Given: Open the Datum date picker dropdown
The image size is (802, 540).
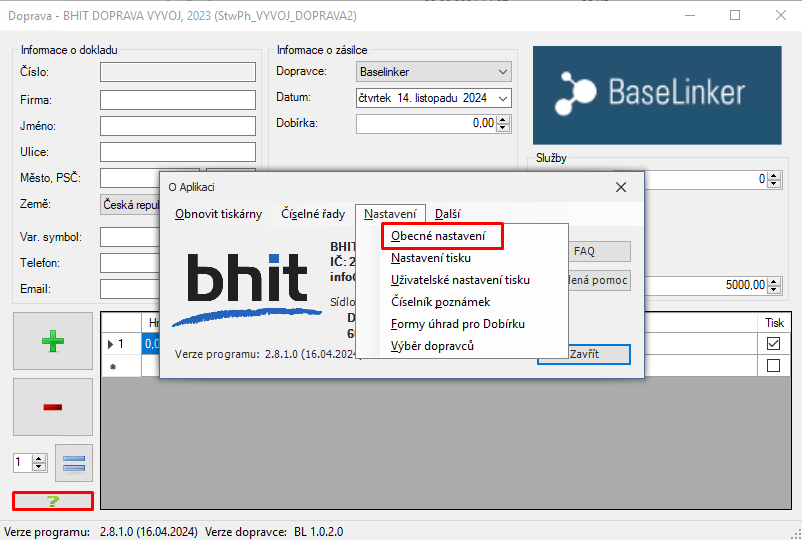Looking at the screenshot, I should [503, 98].
